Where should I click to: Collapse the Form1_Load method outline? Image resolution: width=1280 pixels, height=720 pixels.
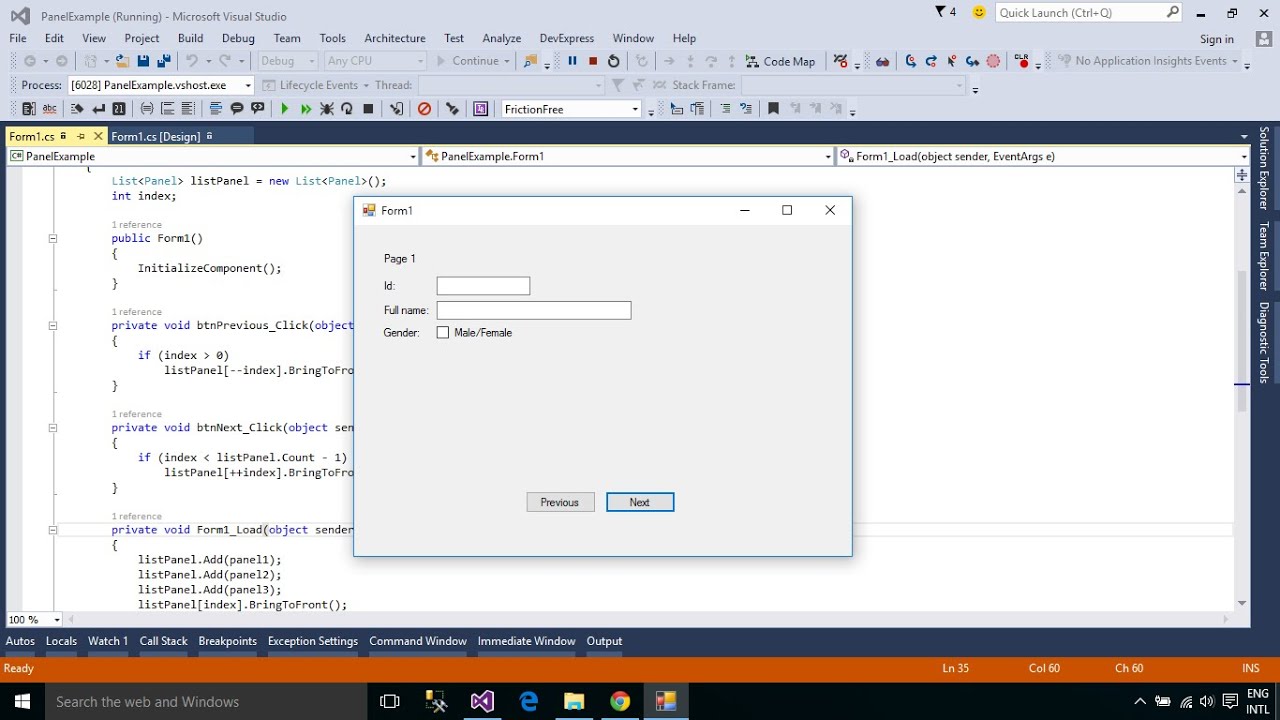53,530
